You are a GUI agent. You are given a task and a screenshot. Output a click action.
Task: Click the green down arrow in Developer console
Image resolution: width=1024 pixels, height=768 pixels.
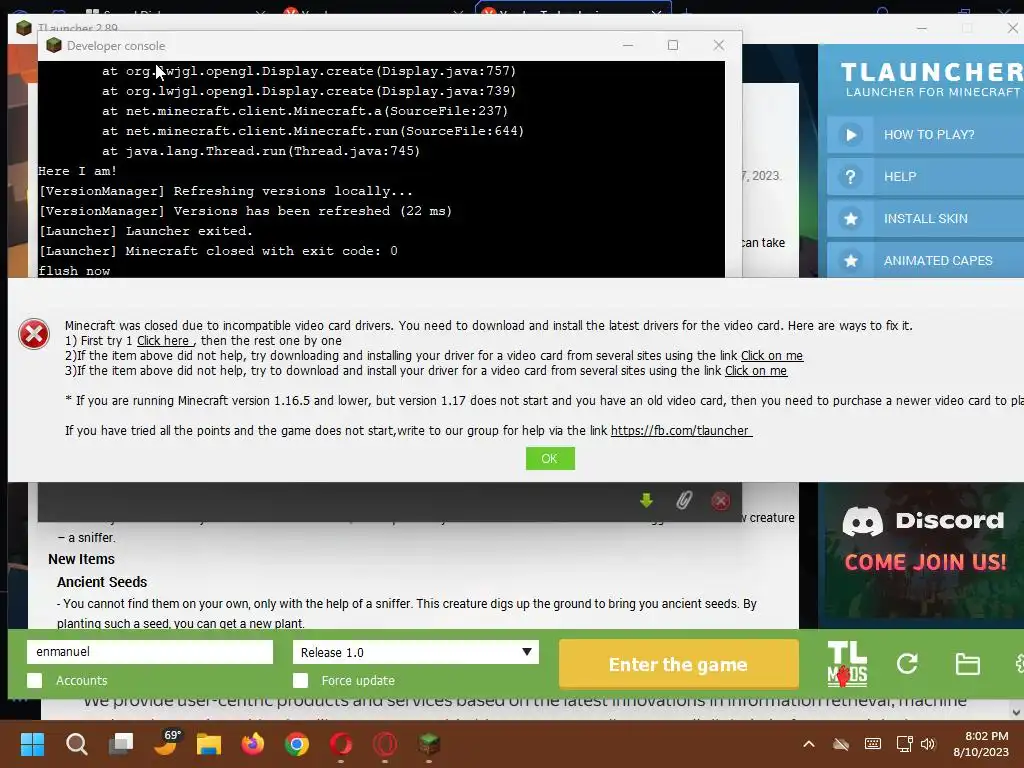[647, 501]
